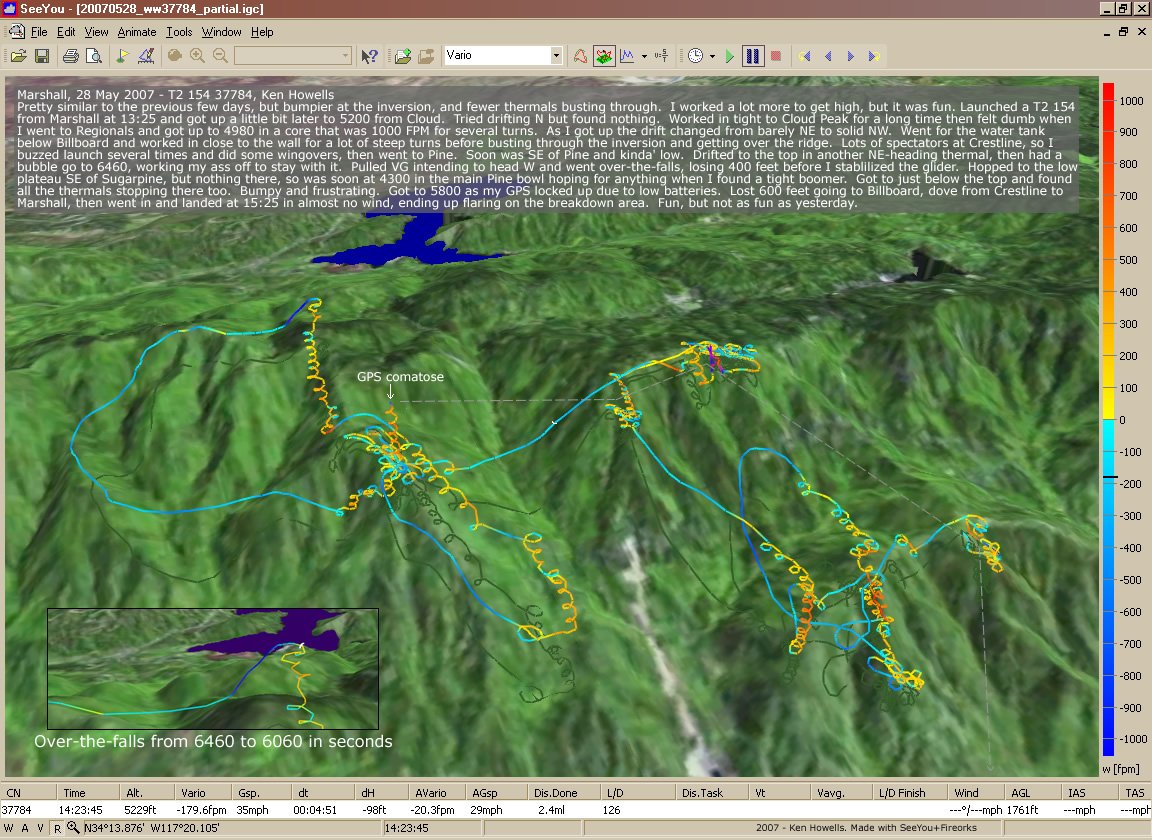Switch to the 3D view icon
The image size is (1152, 840).
coord(604,56)
